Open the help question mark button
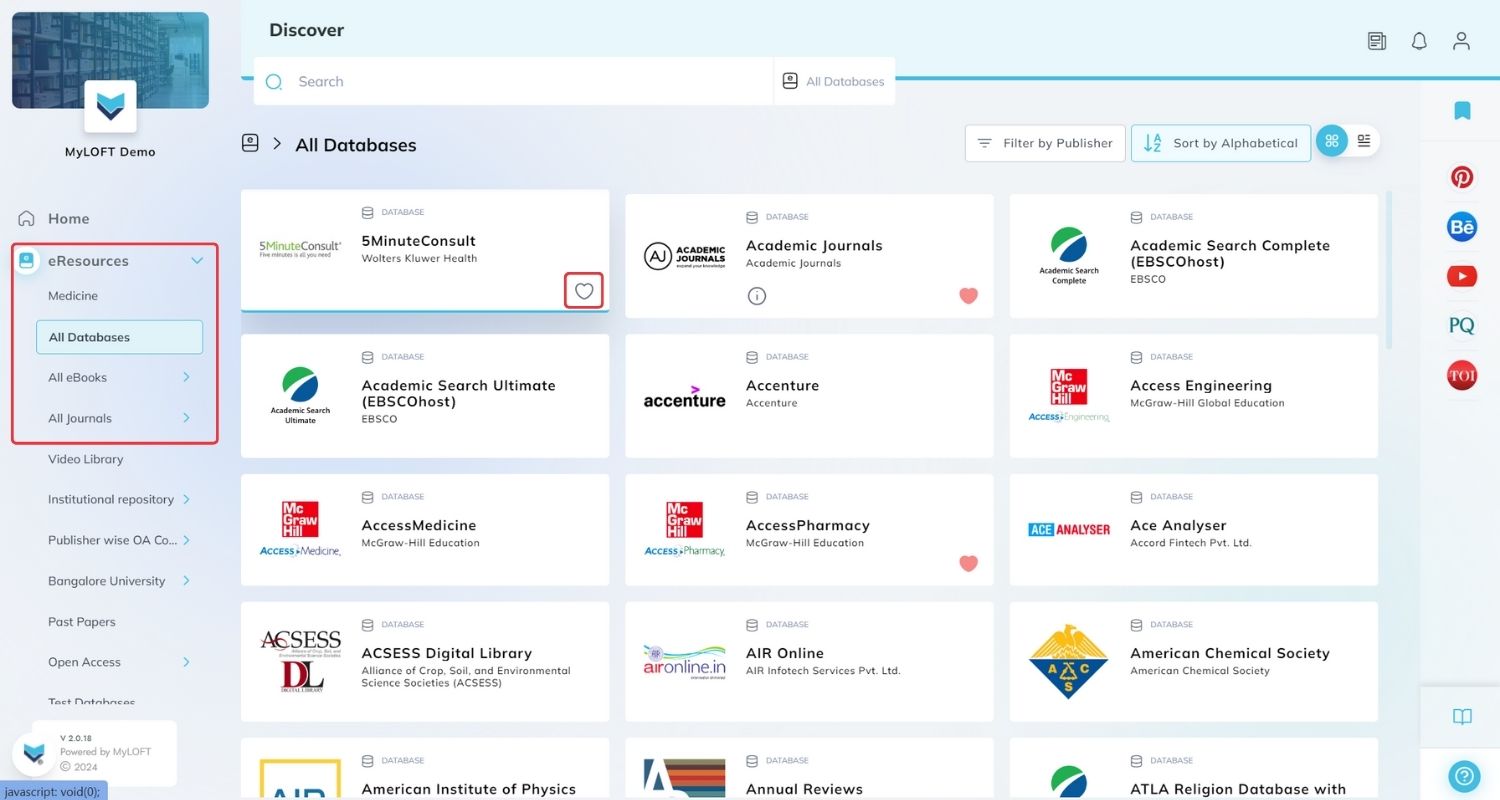1500x800 pixels. pyautogui.click(x=1464, y=775)
